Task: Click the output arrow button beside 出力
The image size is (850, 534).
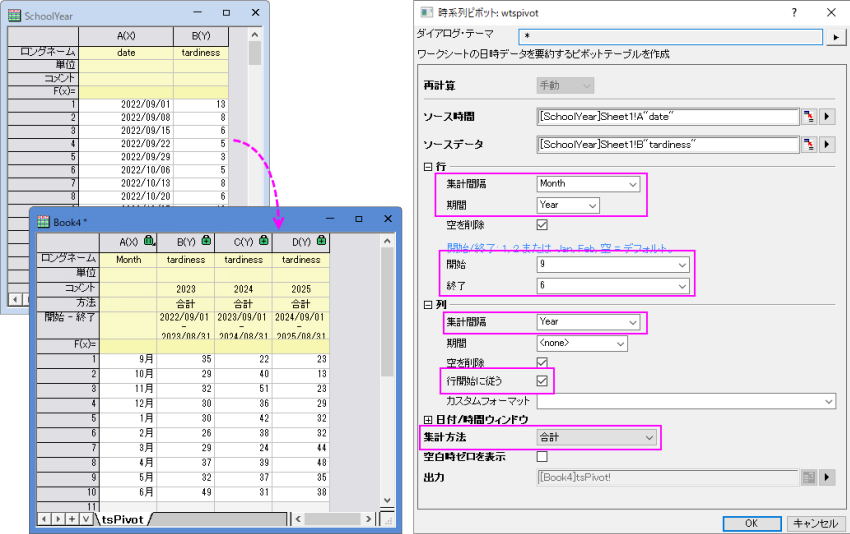Action: pyautogui.click(x=827, y=478)
